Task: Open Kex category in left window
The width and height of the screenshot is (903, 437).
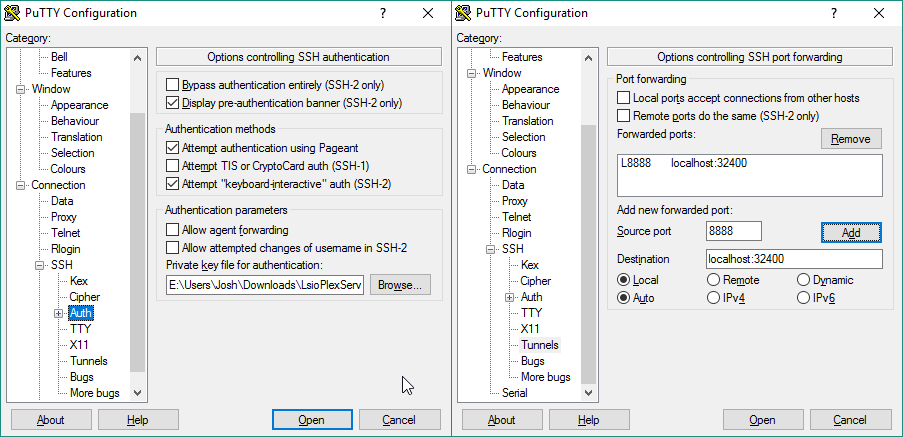Action: (x=79, y=281)
